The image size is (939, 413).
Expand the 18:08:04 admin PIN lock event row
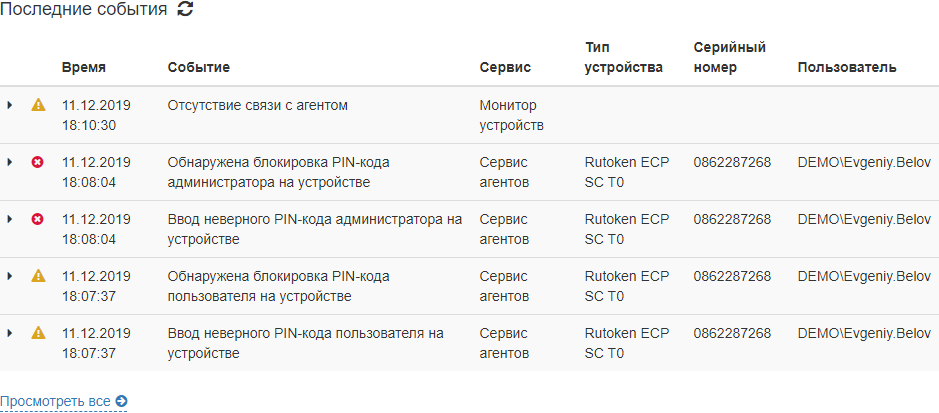pyautogui.click(x=10, y=162)
